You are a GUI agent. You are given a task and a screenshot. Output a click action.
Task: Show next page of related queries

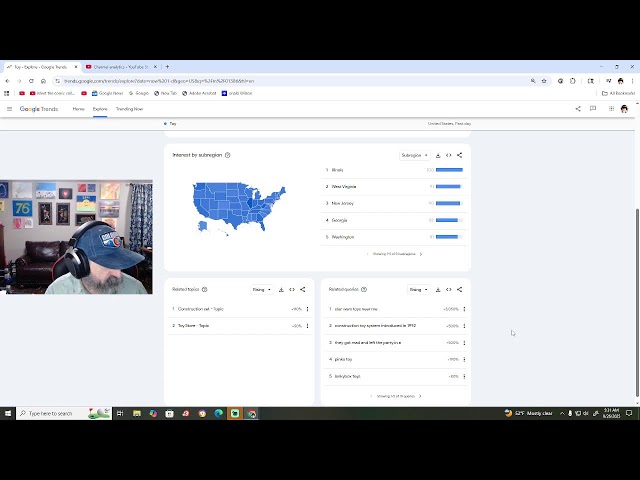[x=421, y=396]
